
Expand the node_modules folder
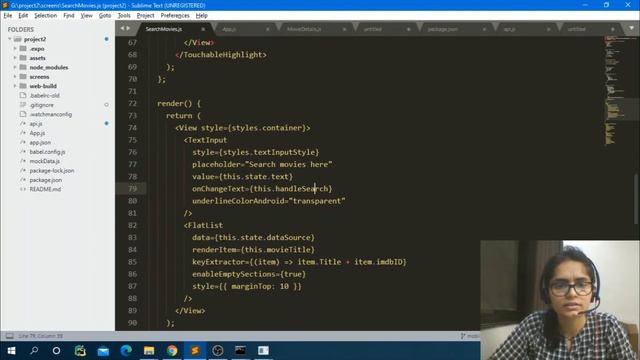click(15, 67)
